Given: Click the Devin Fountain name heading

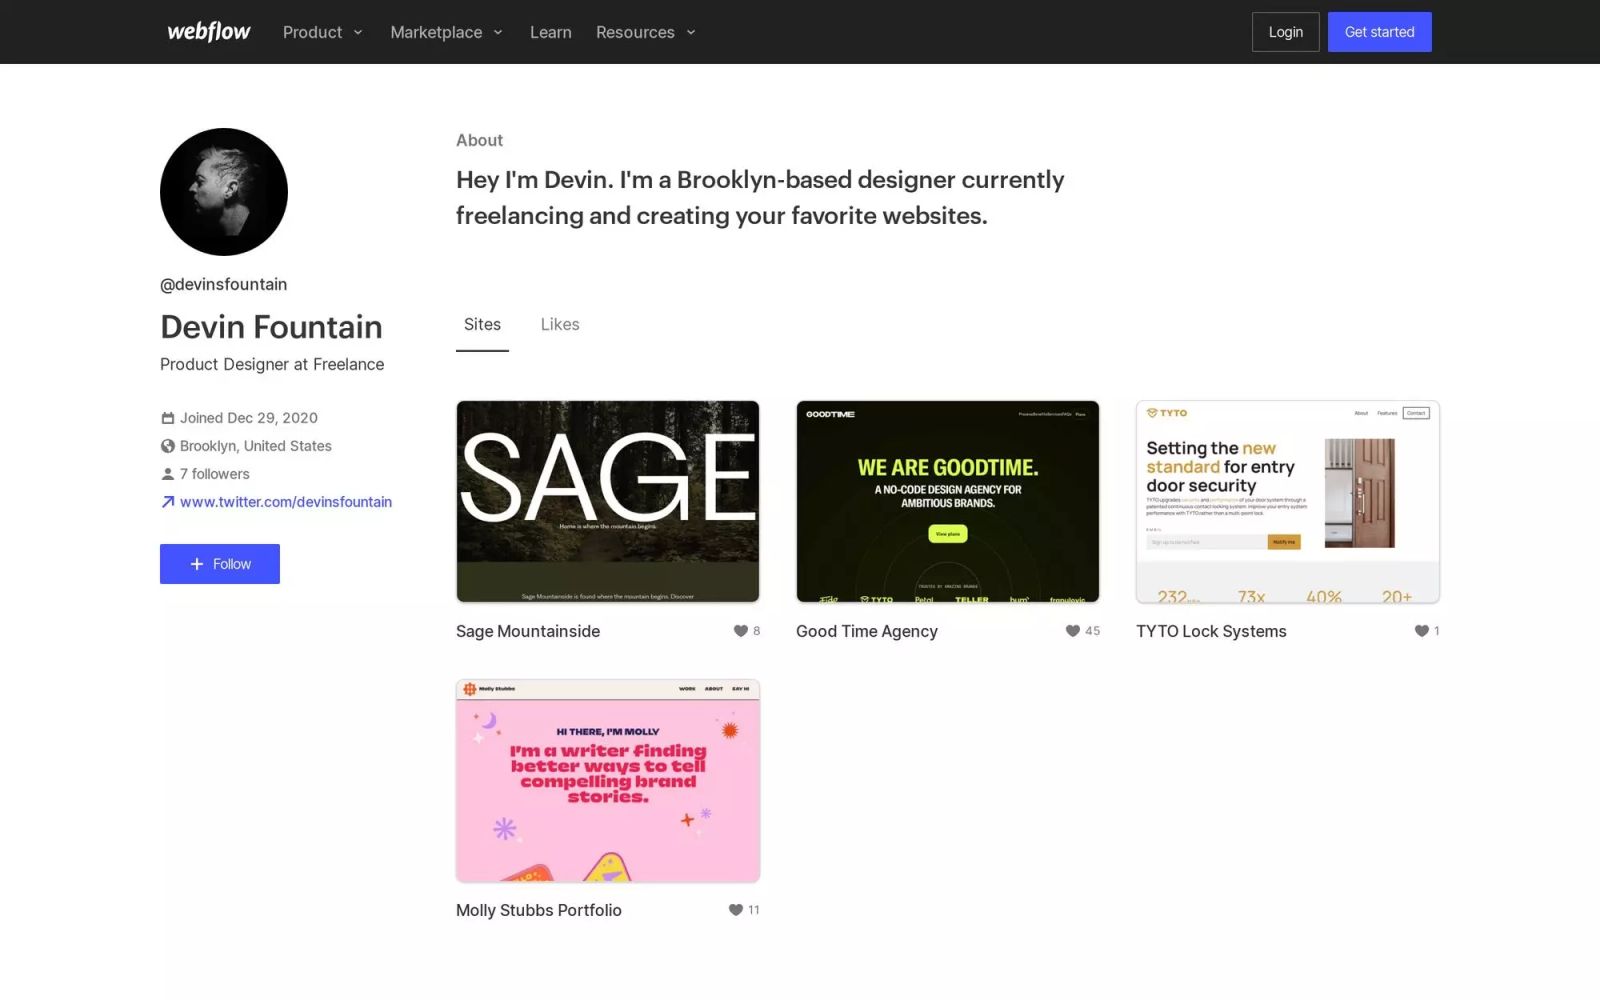Looking at the screenshot, I should tap(271, 327).
